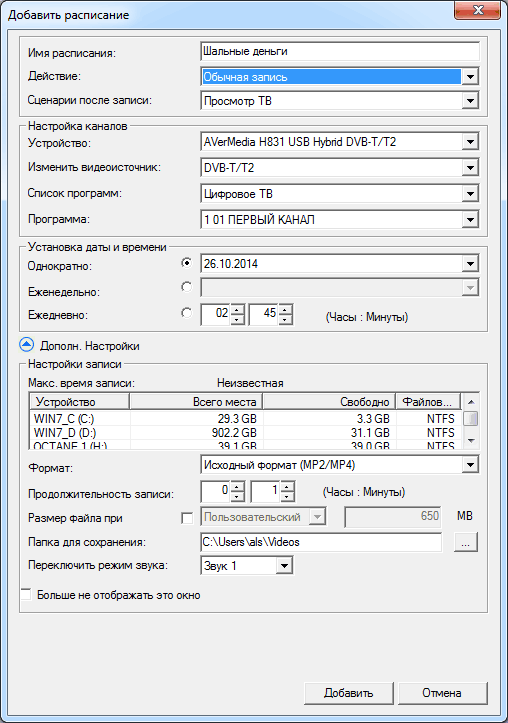Select the Однократно radio button
Image resolution: width=508 pixels, height=723 pixels.
pos(186,263)
